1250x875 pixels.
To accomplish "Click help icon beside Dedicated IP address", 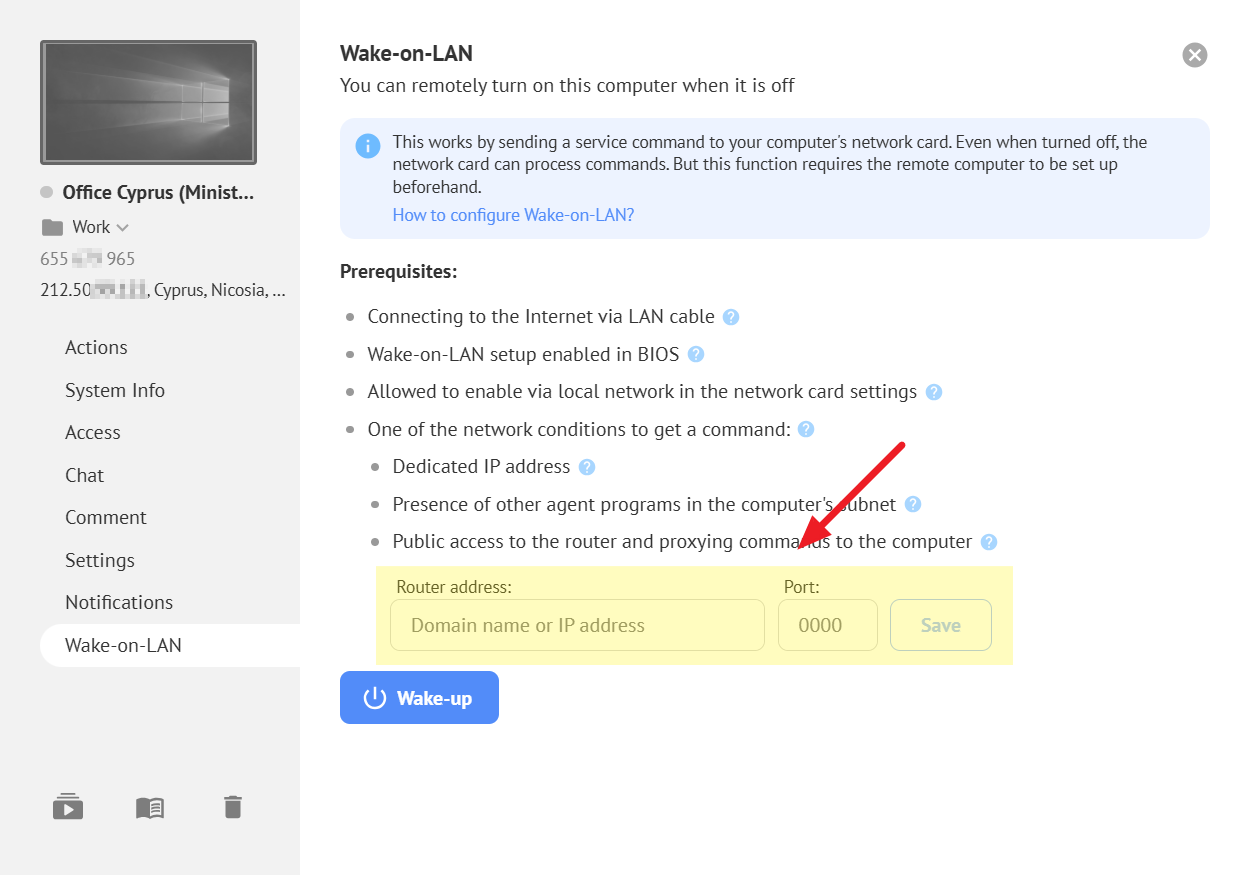I will point(587,467).
